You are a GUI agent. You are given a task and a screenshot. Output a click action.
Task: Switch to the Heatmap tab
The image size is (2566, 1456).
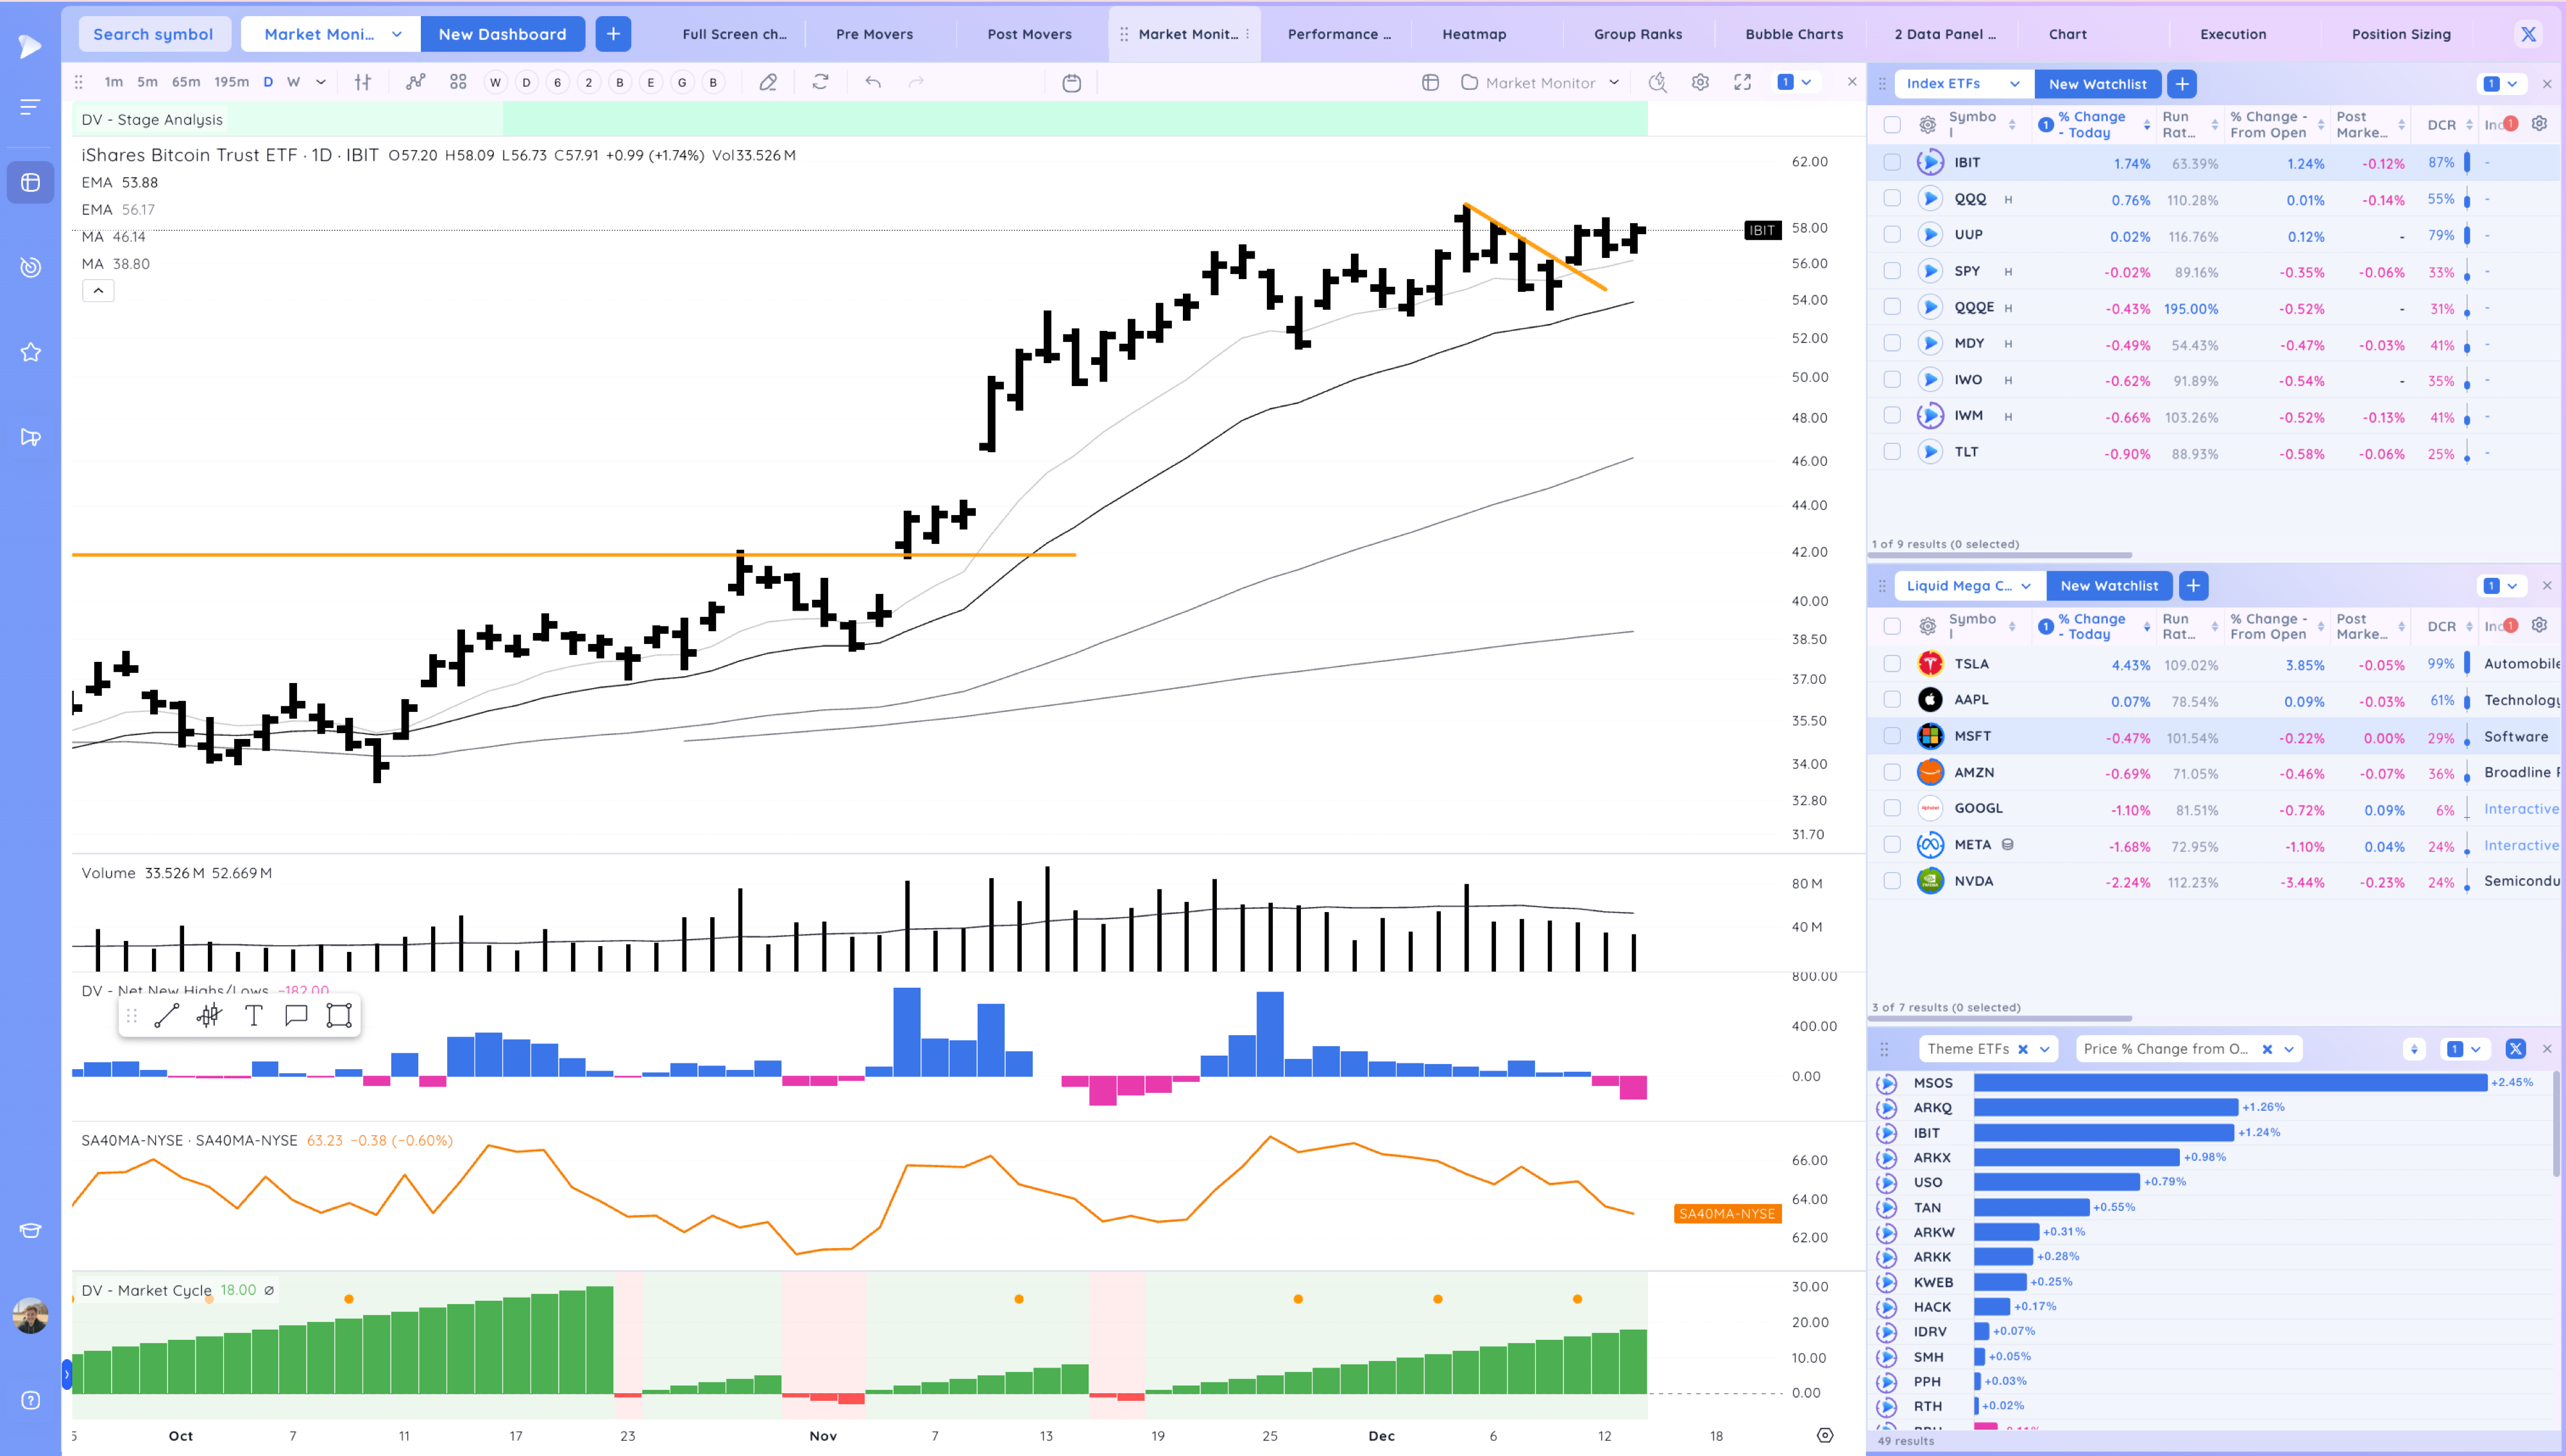1473,34
